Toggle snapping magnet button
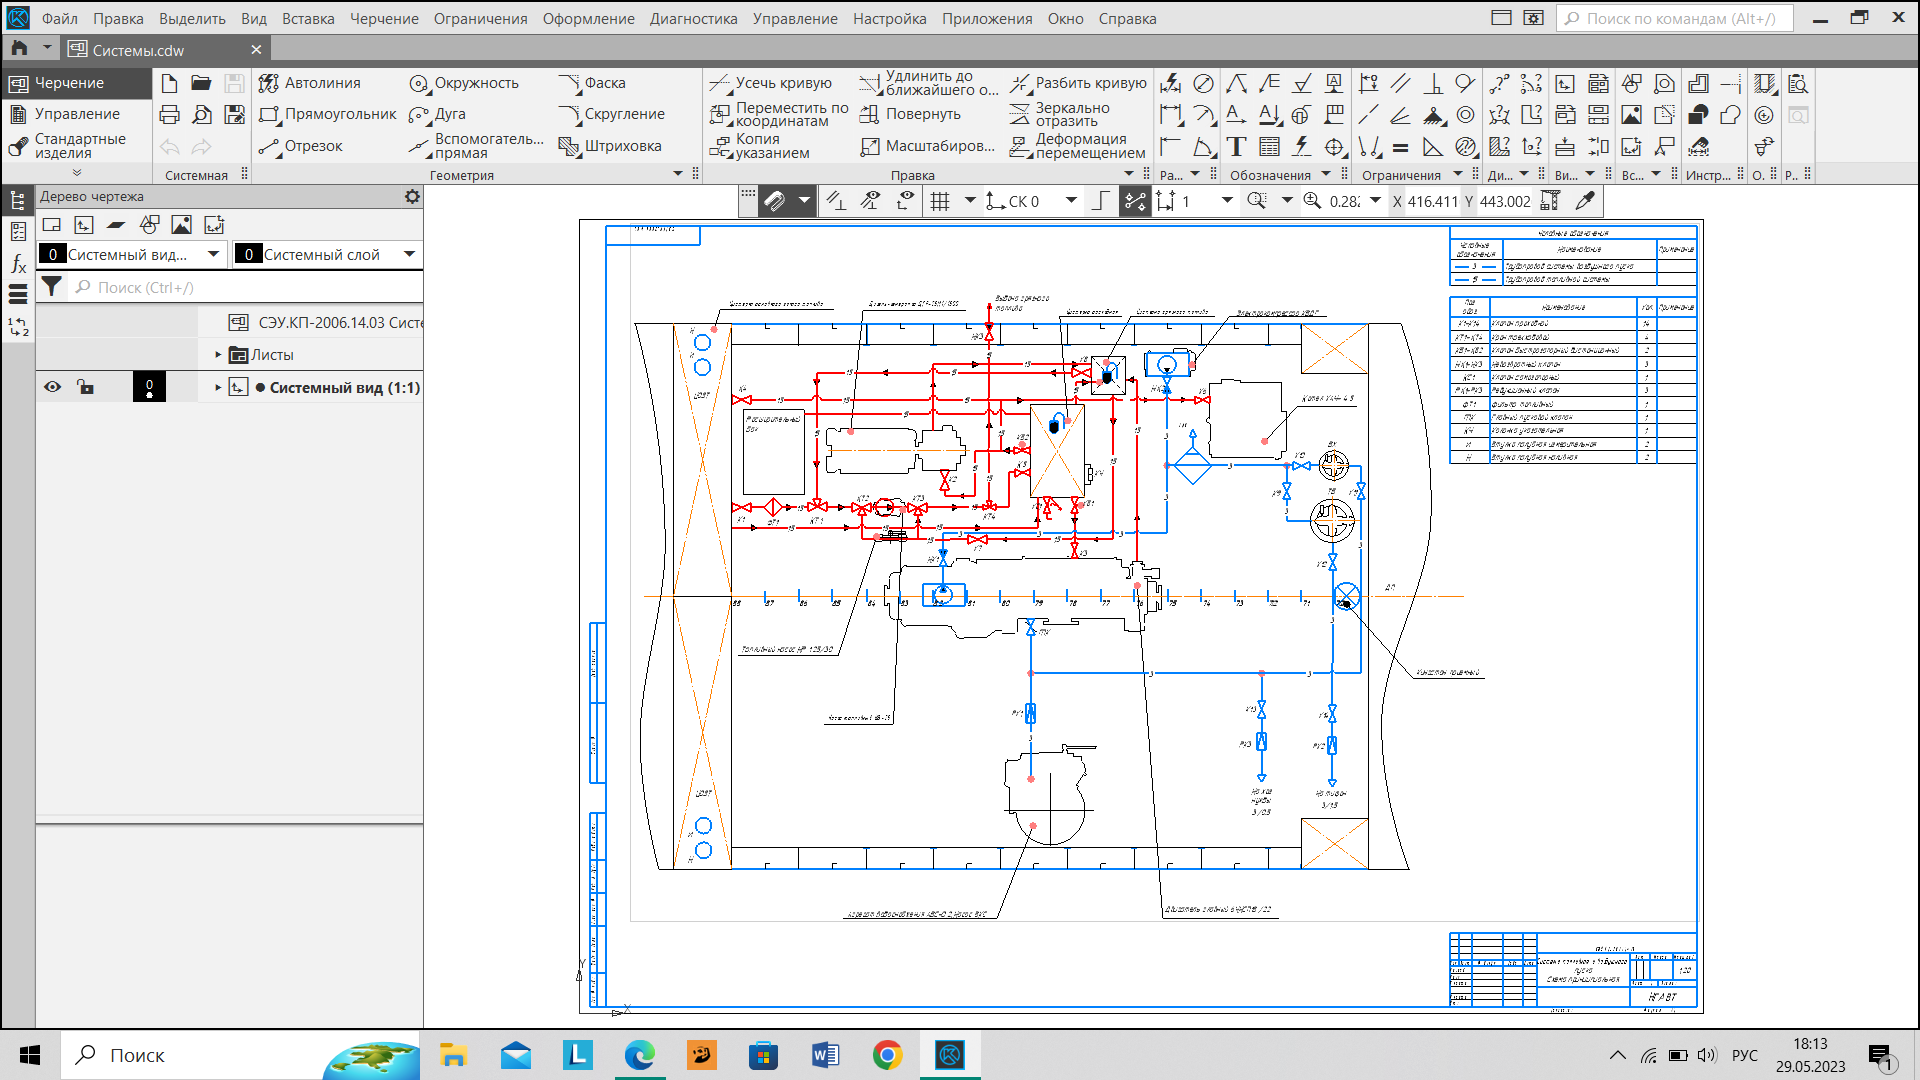 (774, 201)
